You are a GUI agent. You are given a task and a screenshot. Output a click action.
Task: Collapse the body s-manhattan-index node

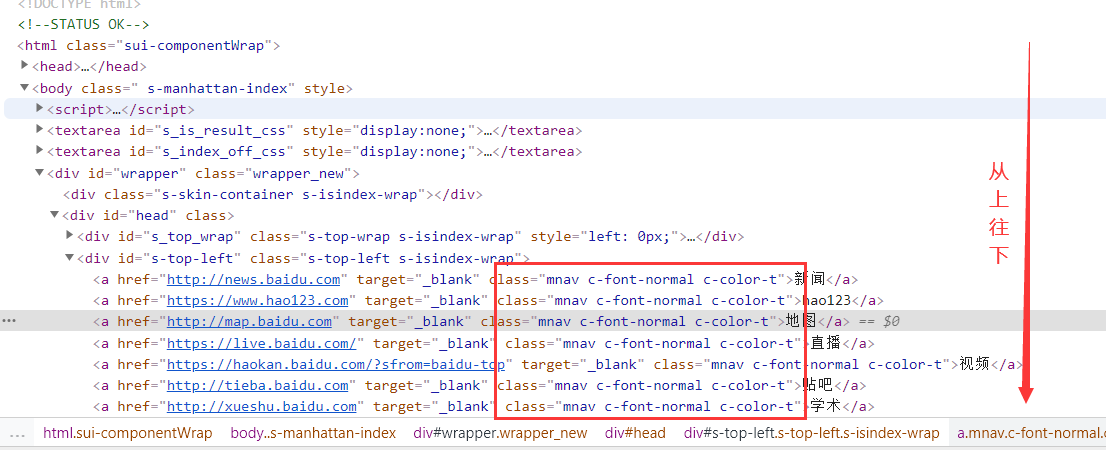coord(25,88)
